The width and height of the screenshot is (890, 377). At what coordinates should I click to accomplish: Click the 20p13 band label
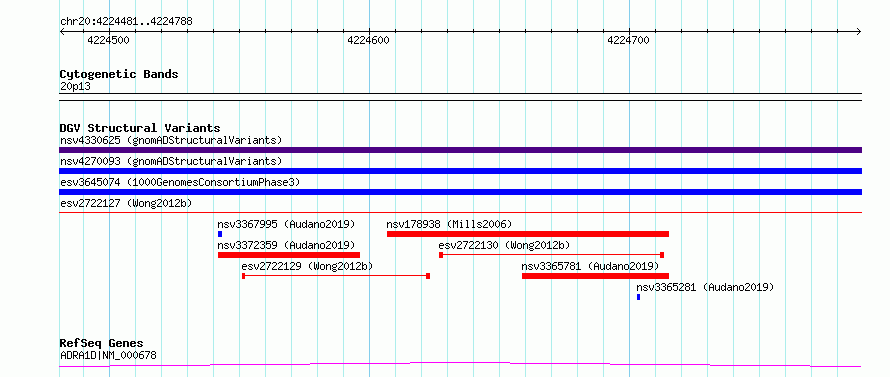point(75,87)
